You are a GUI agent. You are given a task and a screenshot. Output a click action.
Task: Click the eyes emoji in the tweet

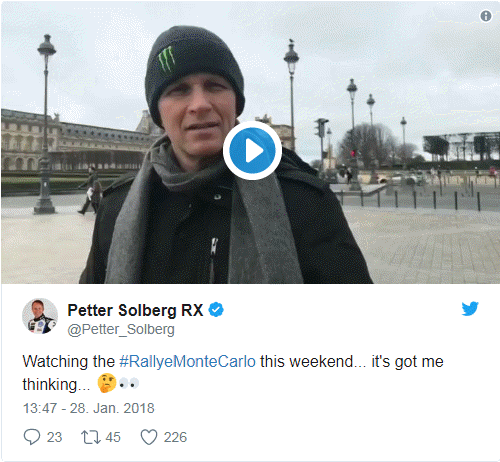[x=129, y=384]
